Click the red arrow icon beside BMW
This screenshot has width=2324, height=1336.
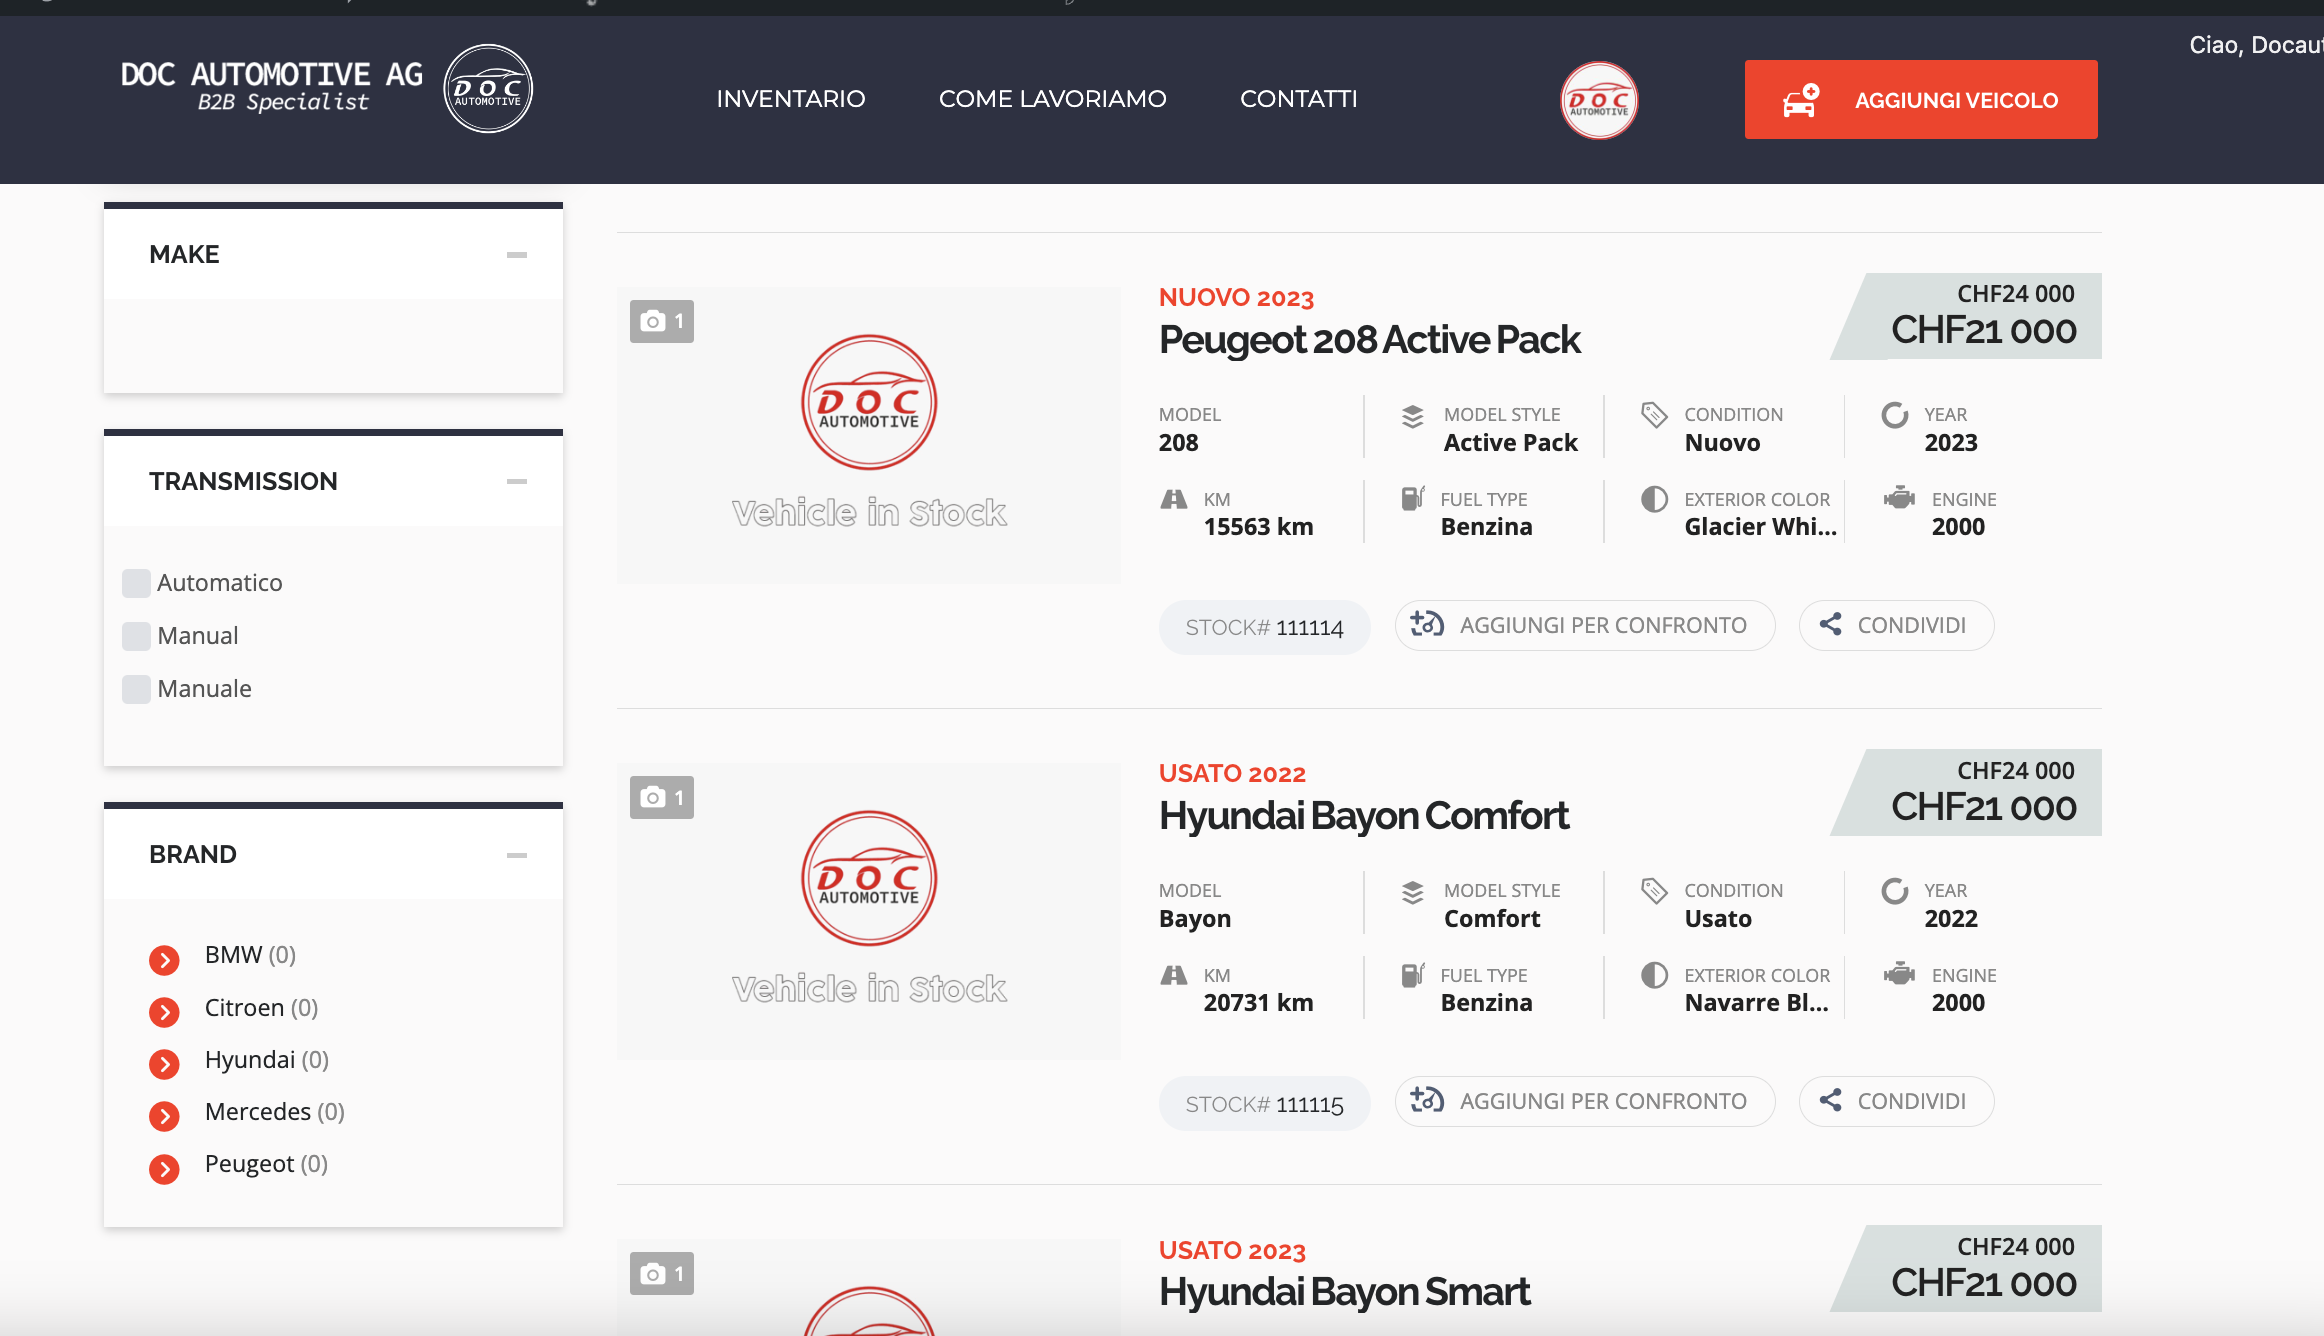[164, 960]
